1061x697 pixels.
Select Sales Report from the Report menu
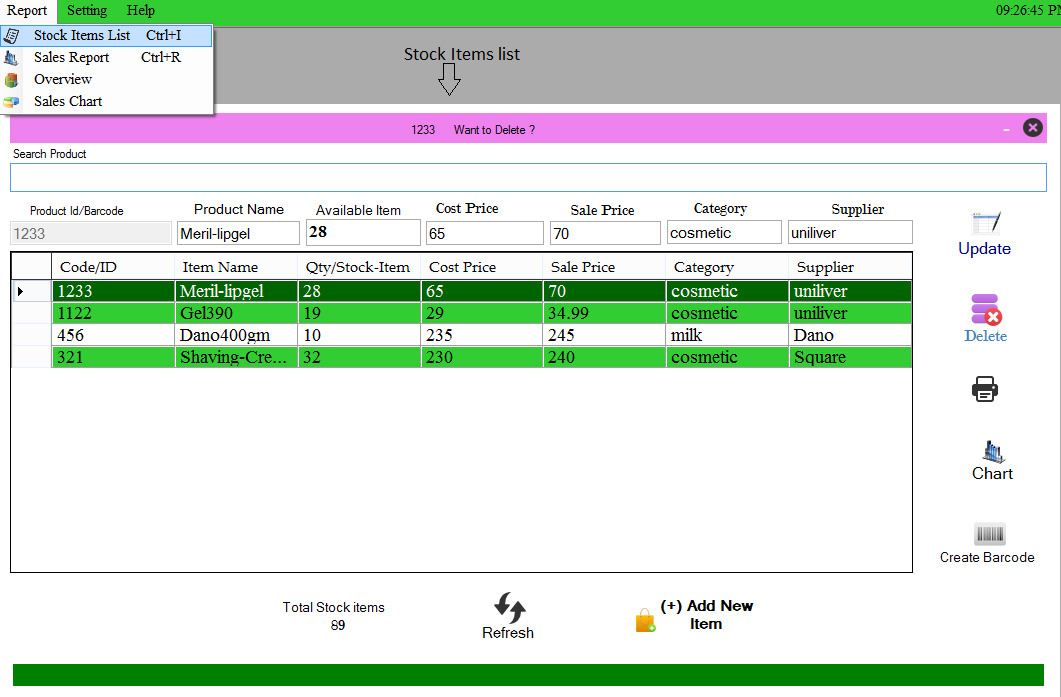pos(71,57)
